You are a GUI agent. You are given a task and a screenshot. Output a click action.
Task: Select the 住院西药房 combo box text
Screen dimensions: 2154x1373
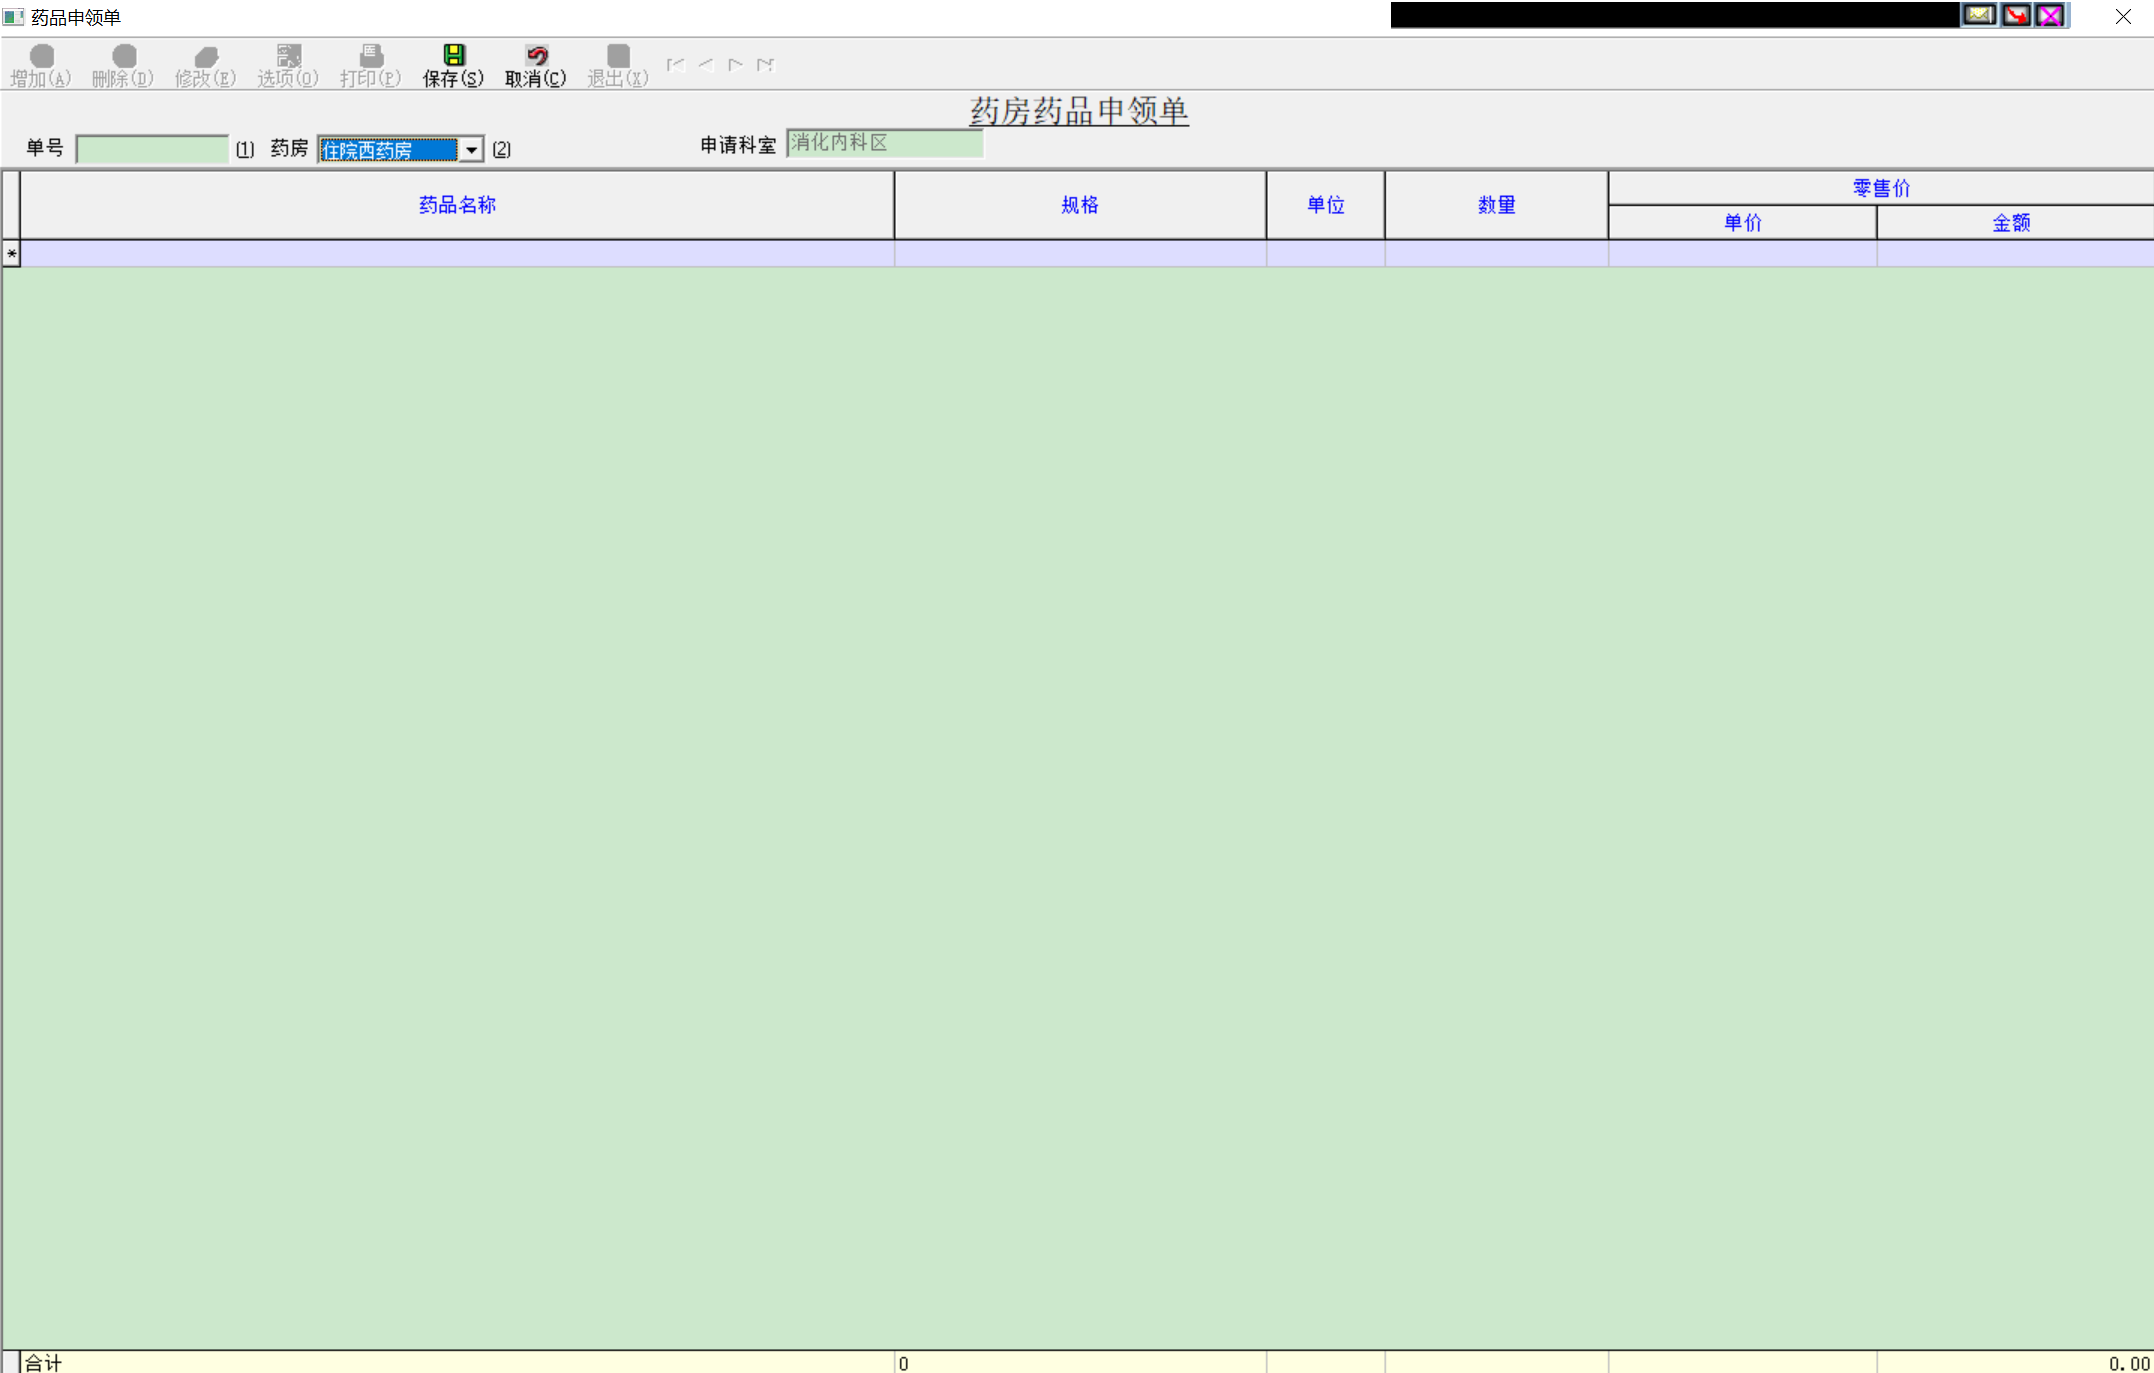(x=387, y=150)
